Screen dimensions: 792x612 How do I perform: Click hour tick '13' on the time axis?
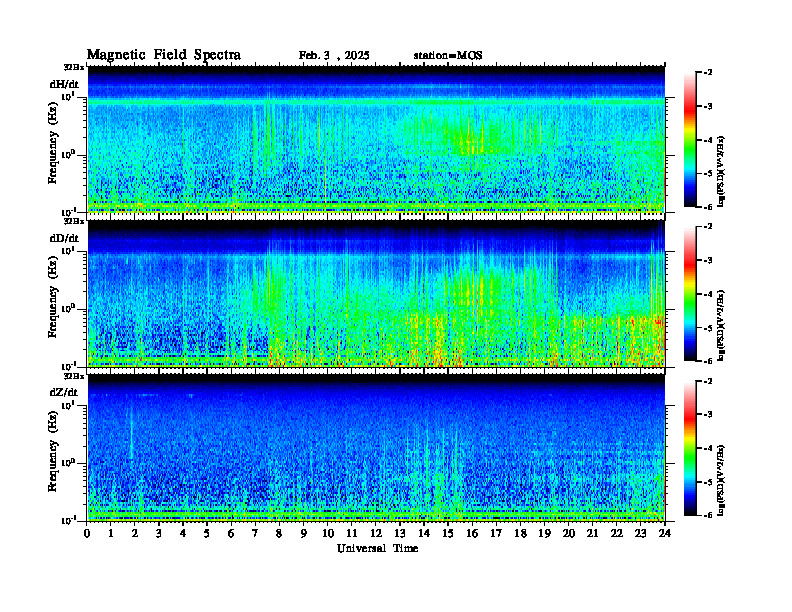[x=400, y=534]
